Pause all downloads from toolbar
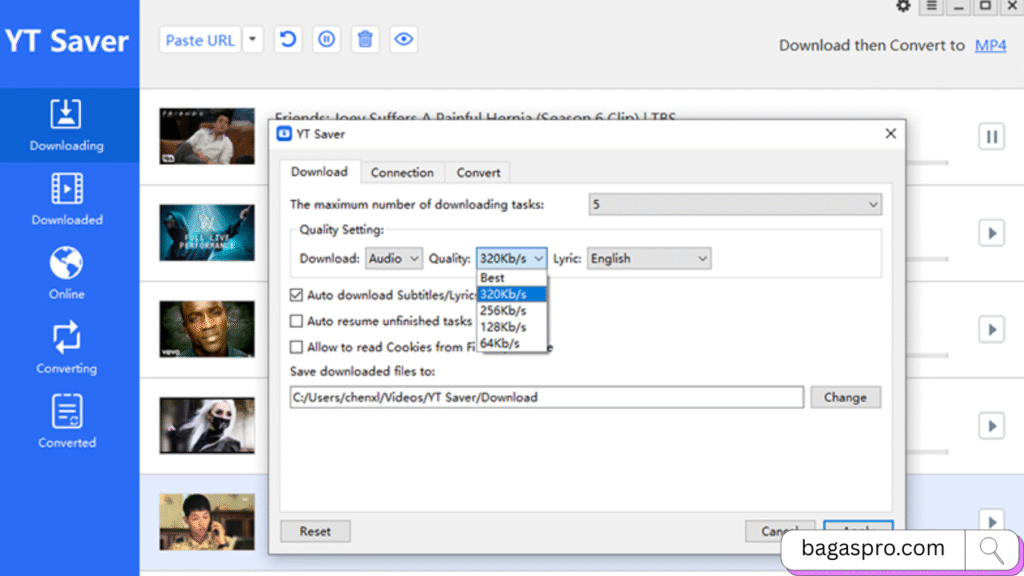The width and height of the screenshot is (1024, 576). click(x=326, y=40)
